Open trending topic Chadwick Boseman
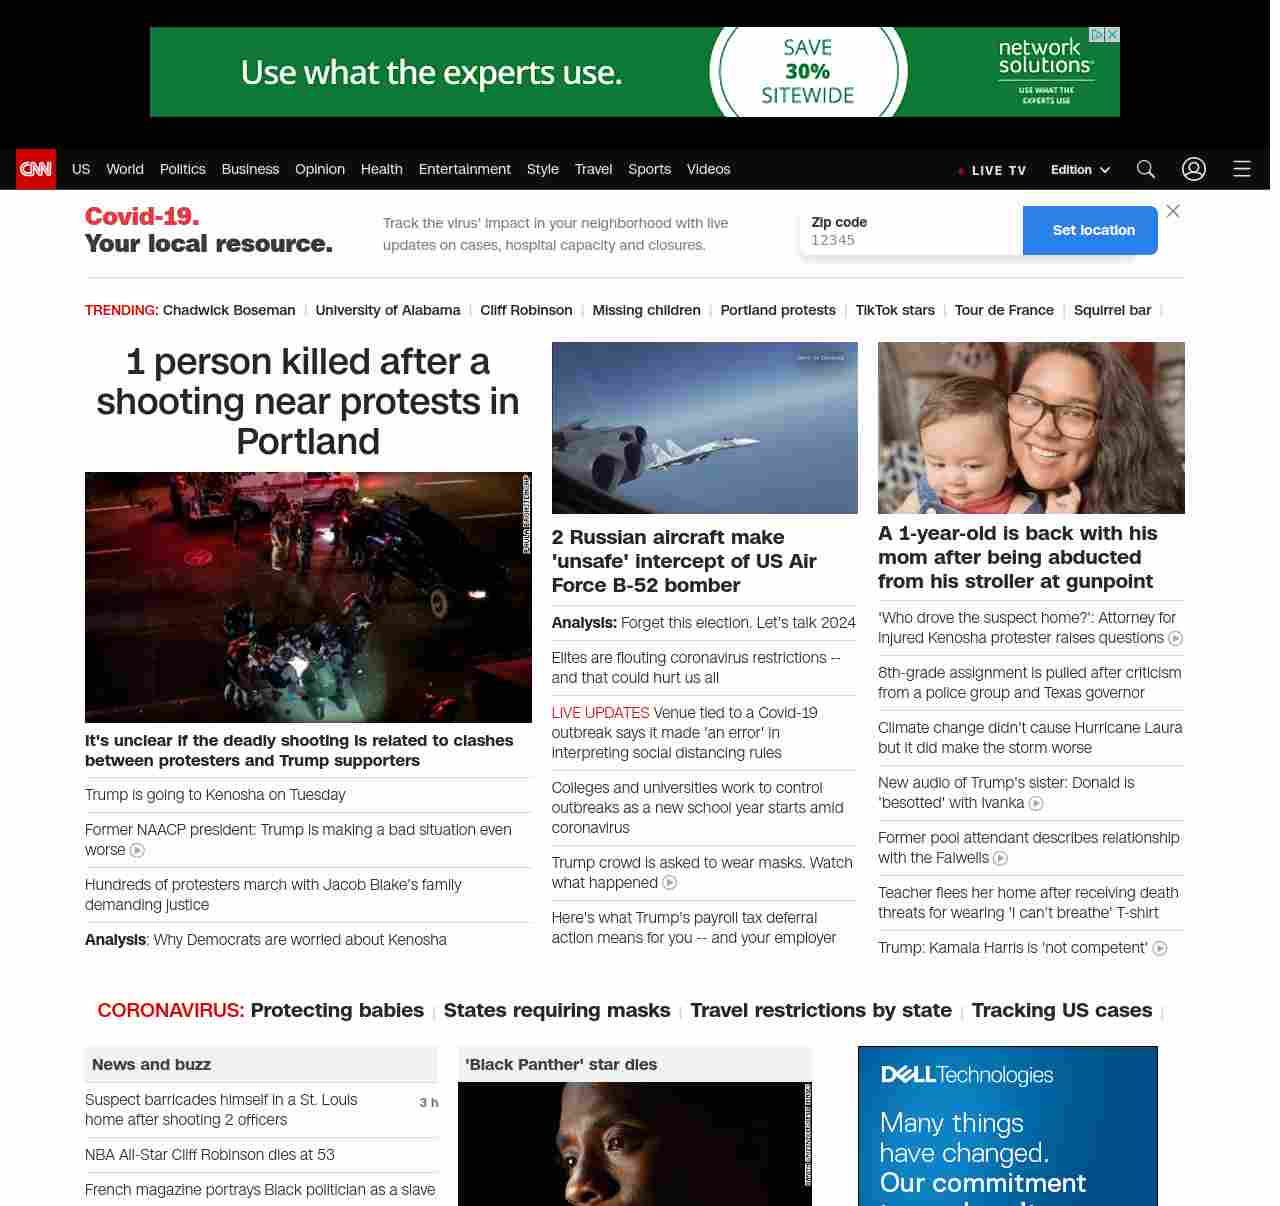This screenshot has width=1280, height=1206. 229,310
